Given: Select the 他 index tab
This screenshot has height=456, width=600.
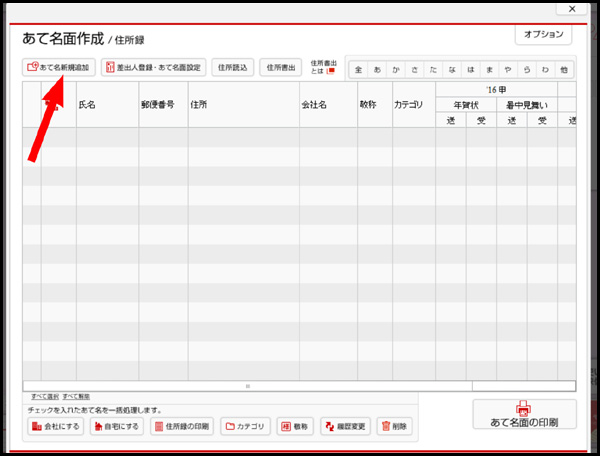Looking at the screenshot, I should (564, 70).
